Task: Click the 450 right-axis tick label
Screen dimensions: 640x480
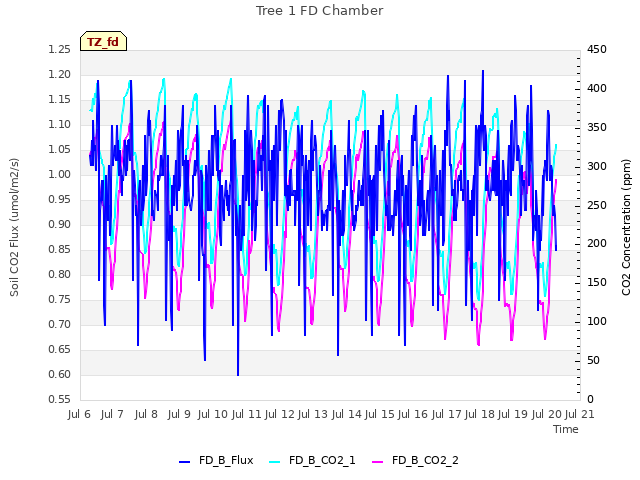Action: [x=597, y=50]
